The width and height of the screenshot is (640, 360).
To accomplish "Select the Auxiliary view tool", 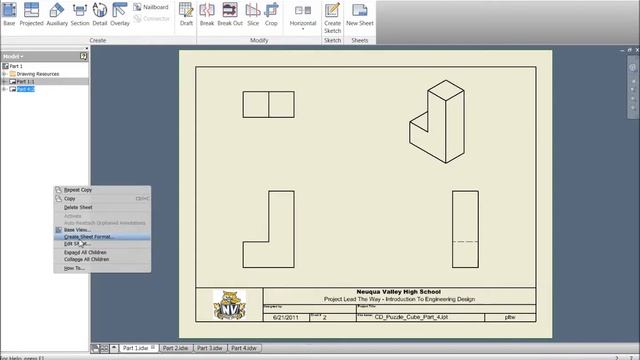I will tap(57, 14).
